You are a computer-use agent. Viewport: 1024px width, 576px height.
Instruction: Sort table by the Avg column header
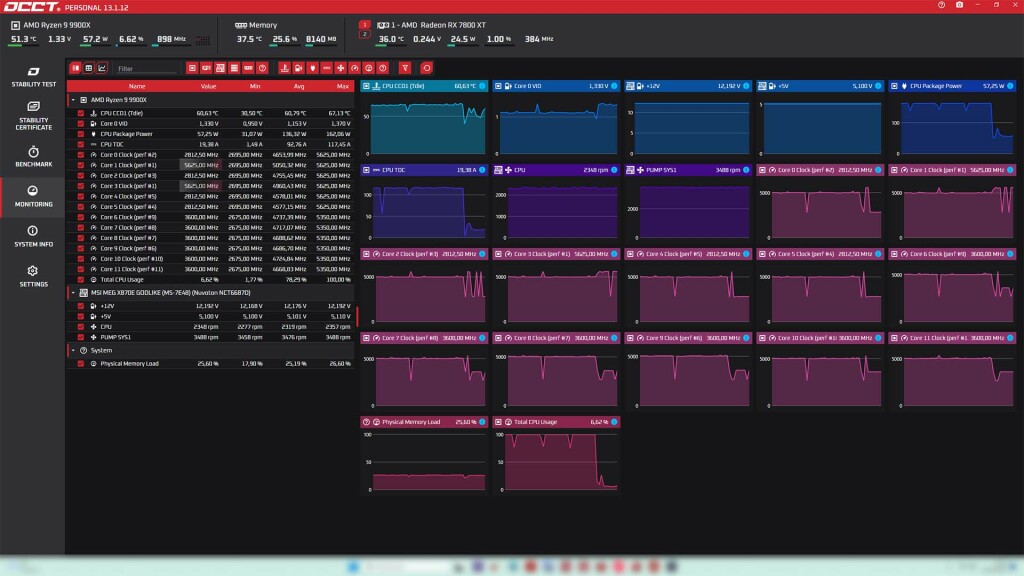click(x=298, y=86)
